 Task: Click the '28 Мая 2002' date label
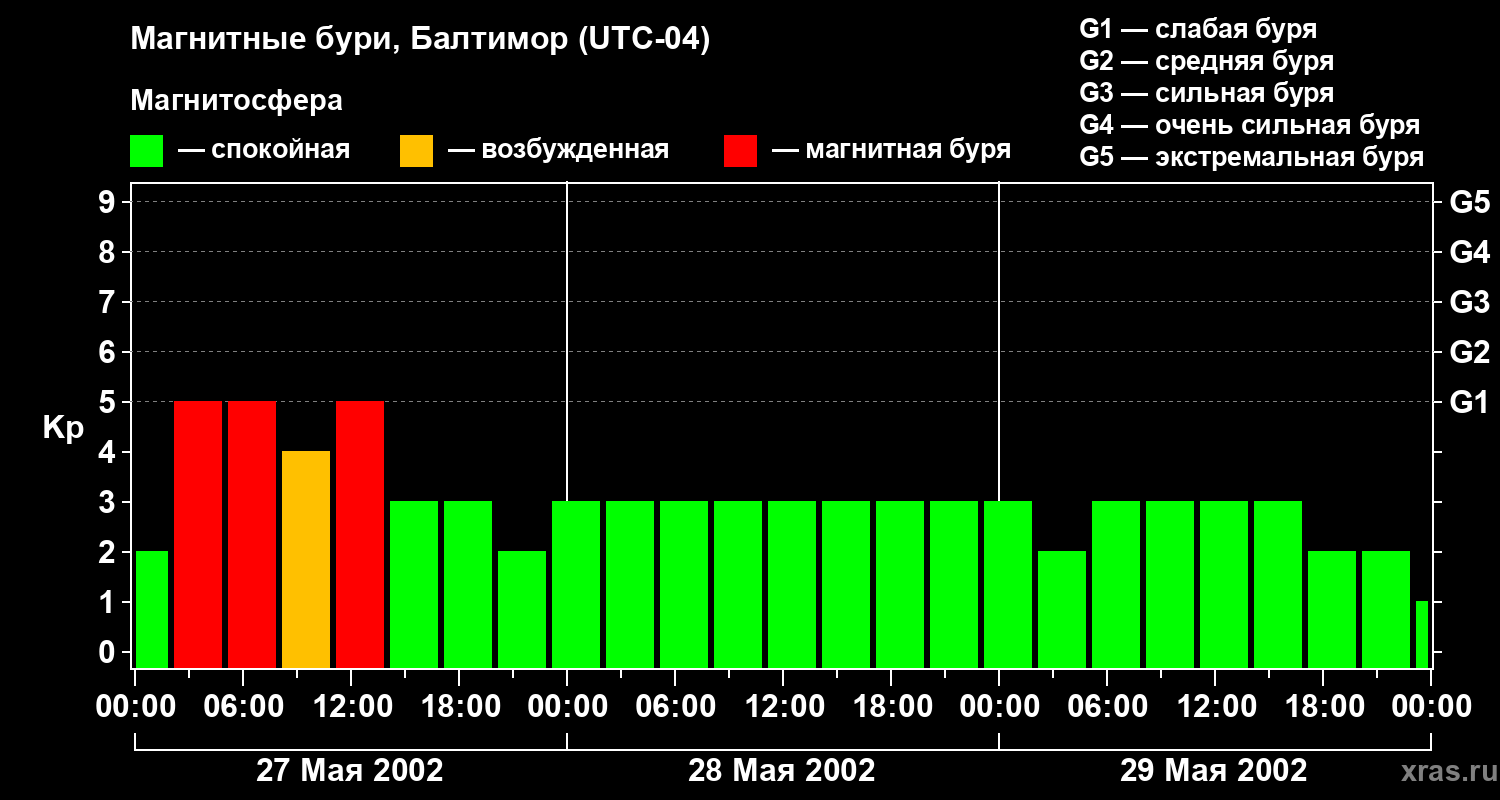(x=782, y=771)
